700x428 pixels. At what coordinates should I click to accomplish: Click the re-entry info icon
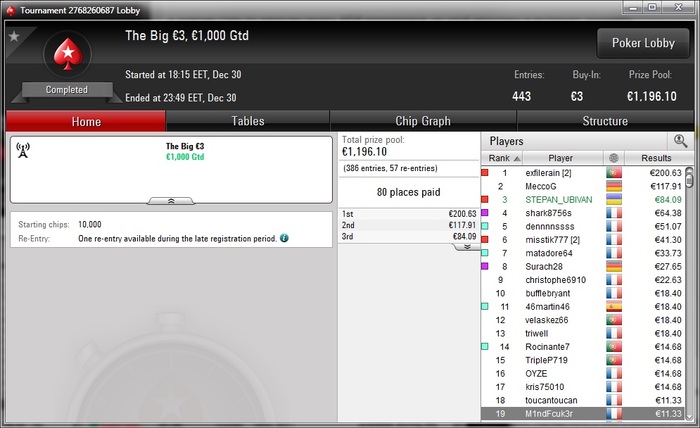(x=284, y=238)
